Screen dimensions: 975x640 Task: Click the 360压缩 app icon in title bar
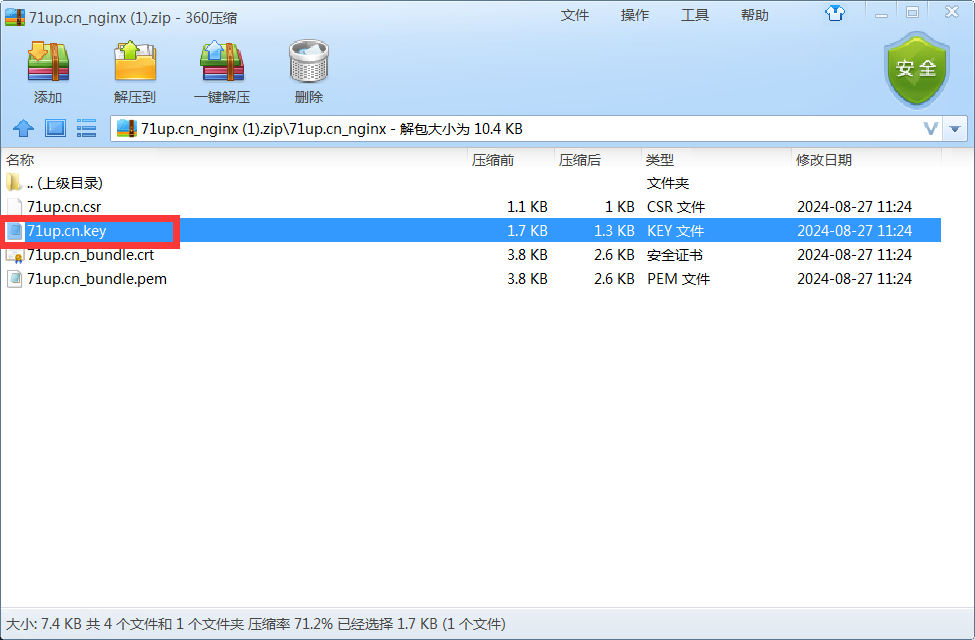point(15,17)
